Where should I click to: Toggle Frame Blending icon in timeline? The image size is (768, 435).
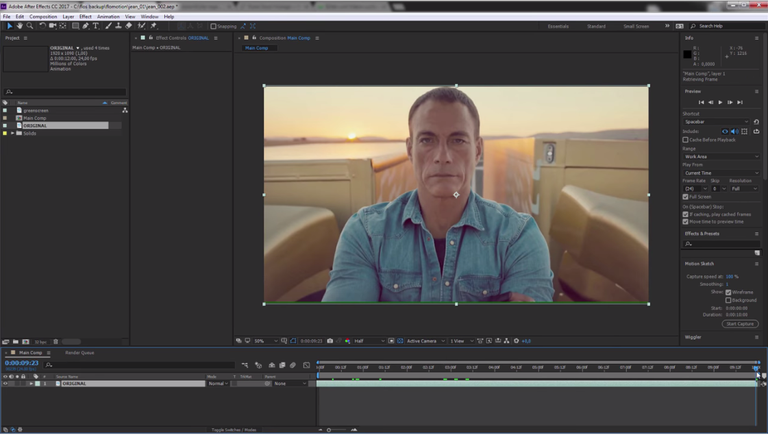click(x=282, y=365)
